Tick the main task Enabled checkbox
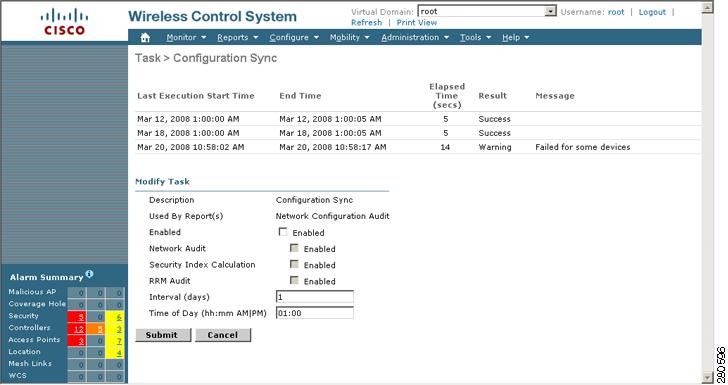 click(x=283, y=232)
